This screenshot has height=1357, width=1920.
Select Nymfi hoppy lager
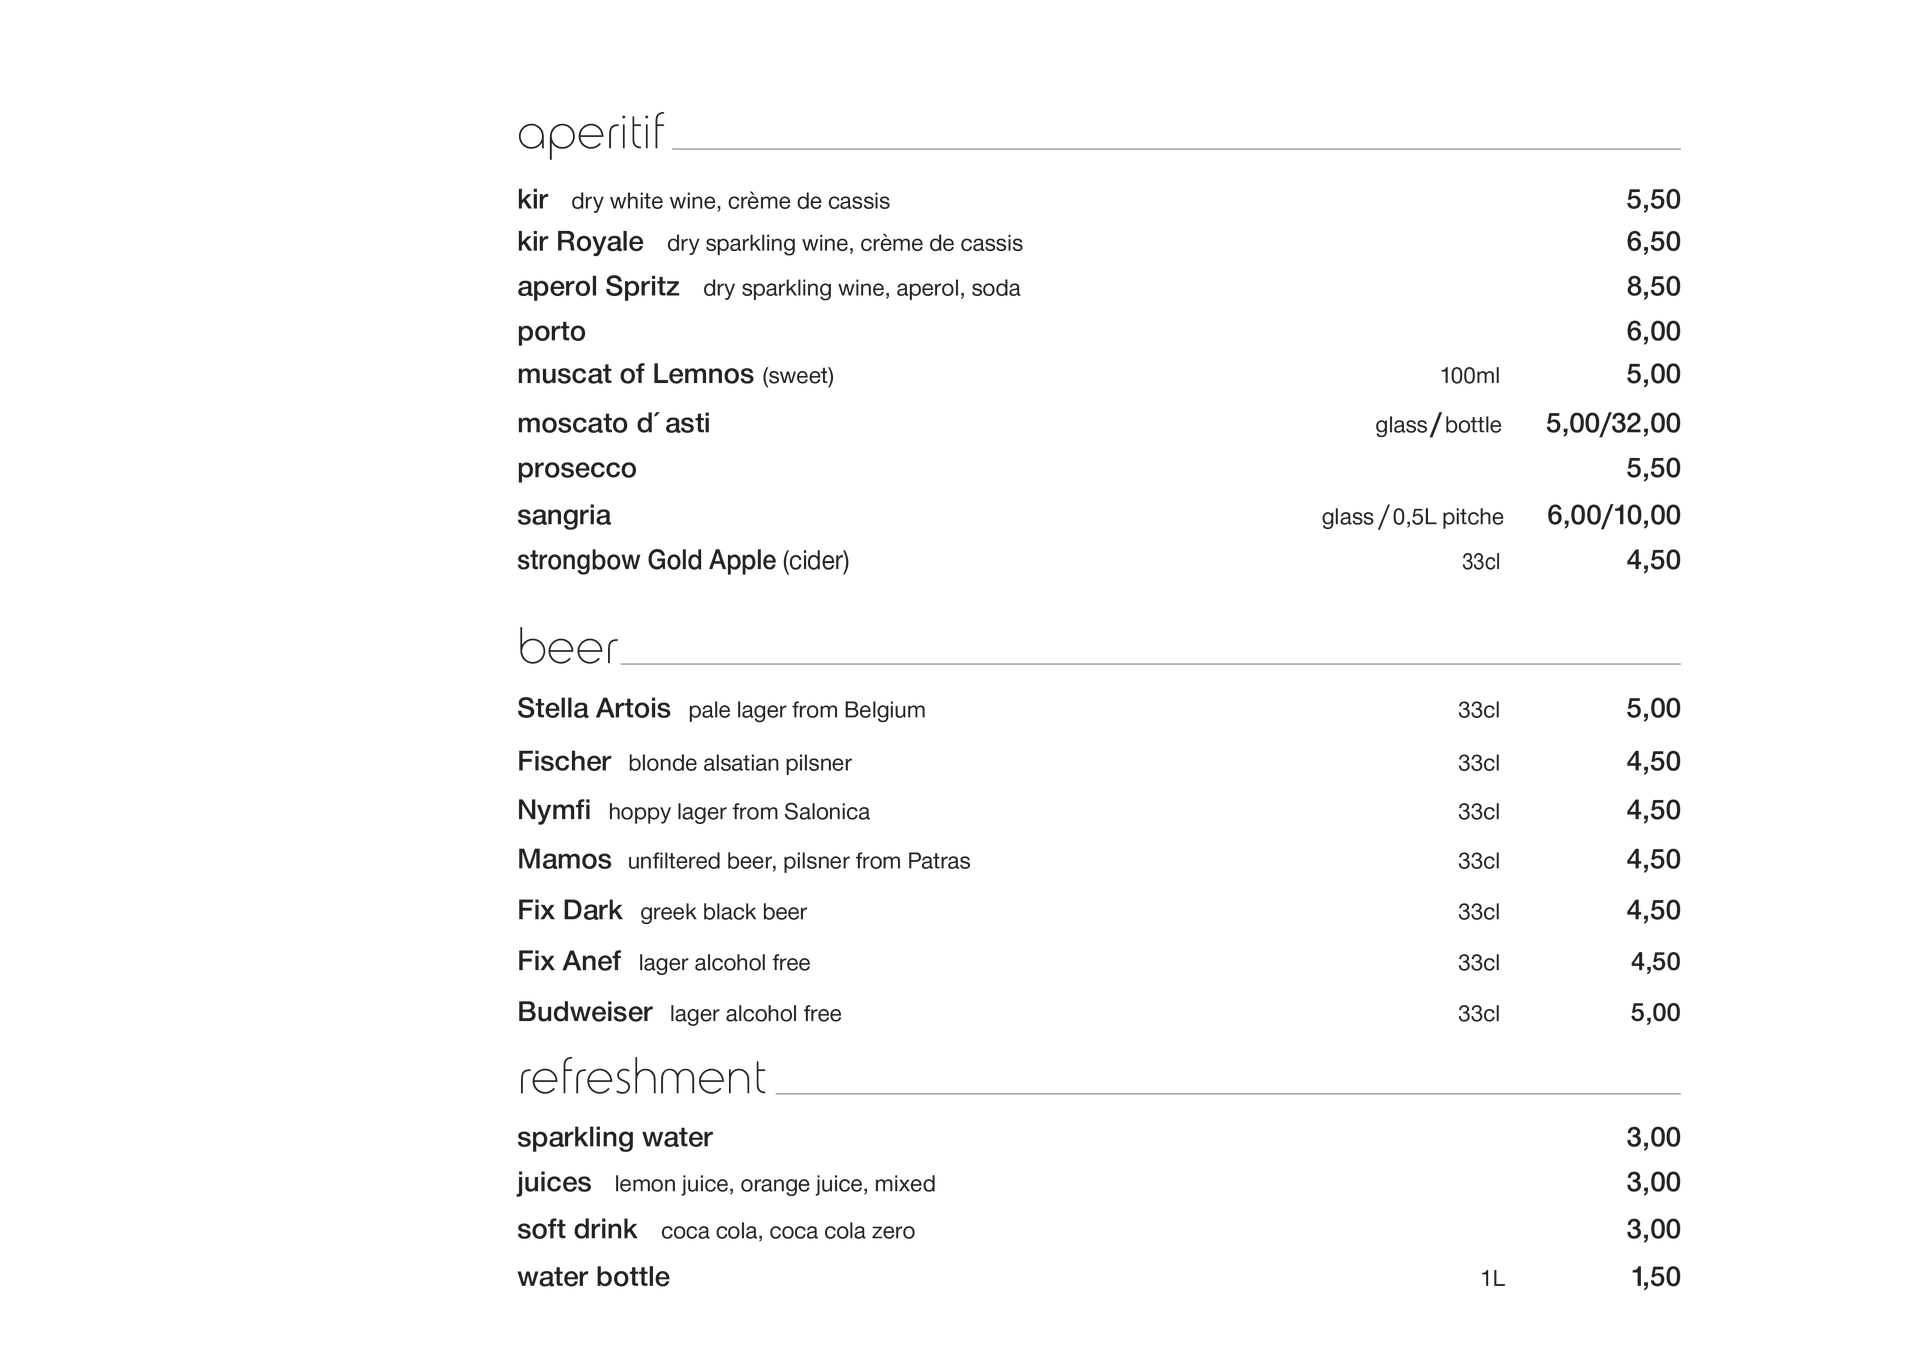(x=553, y=810)
